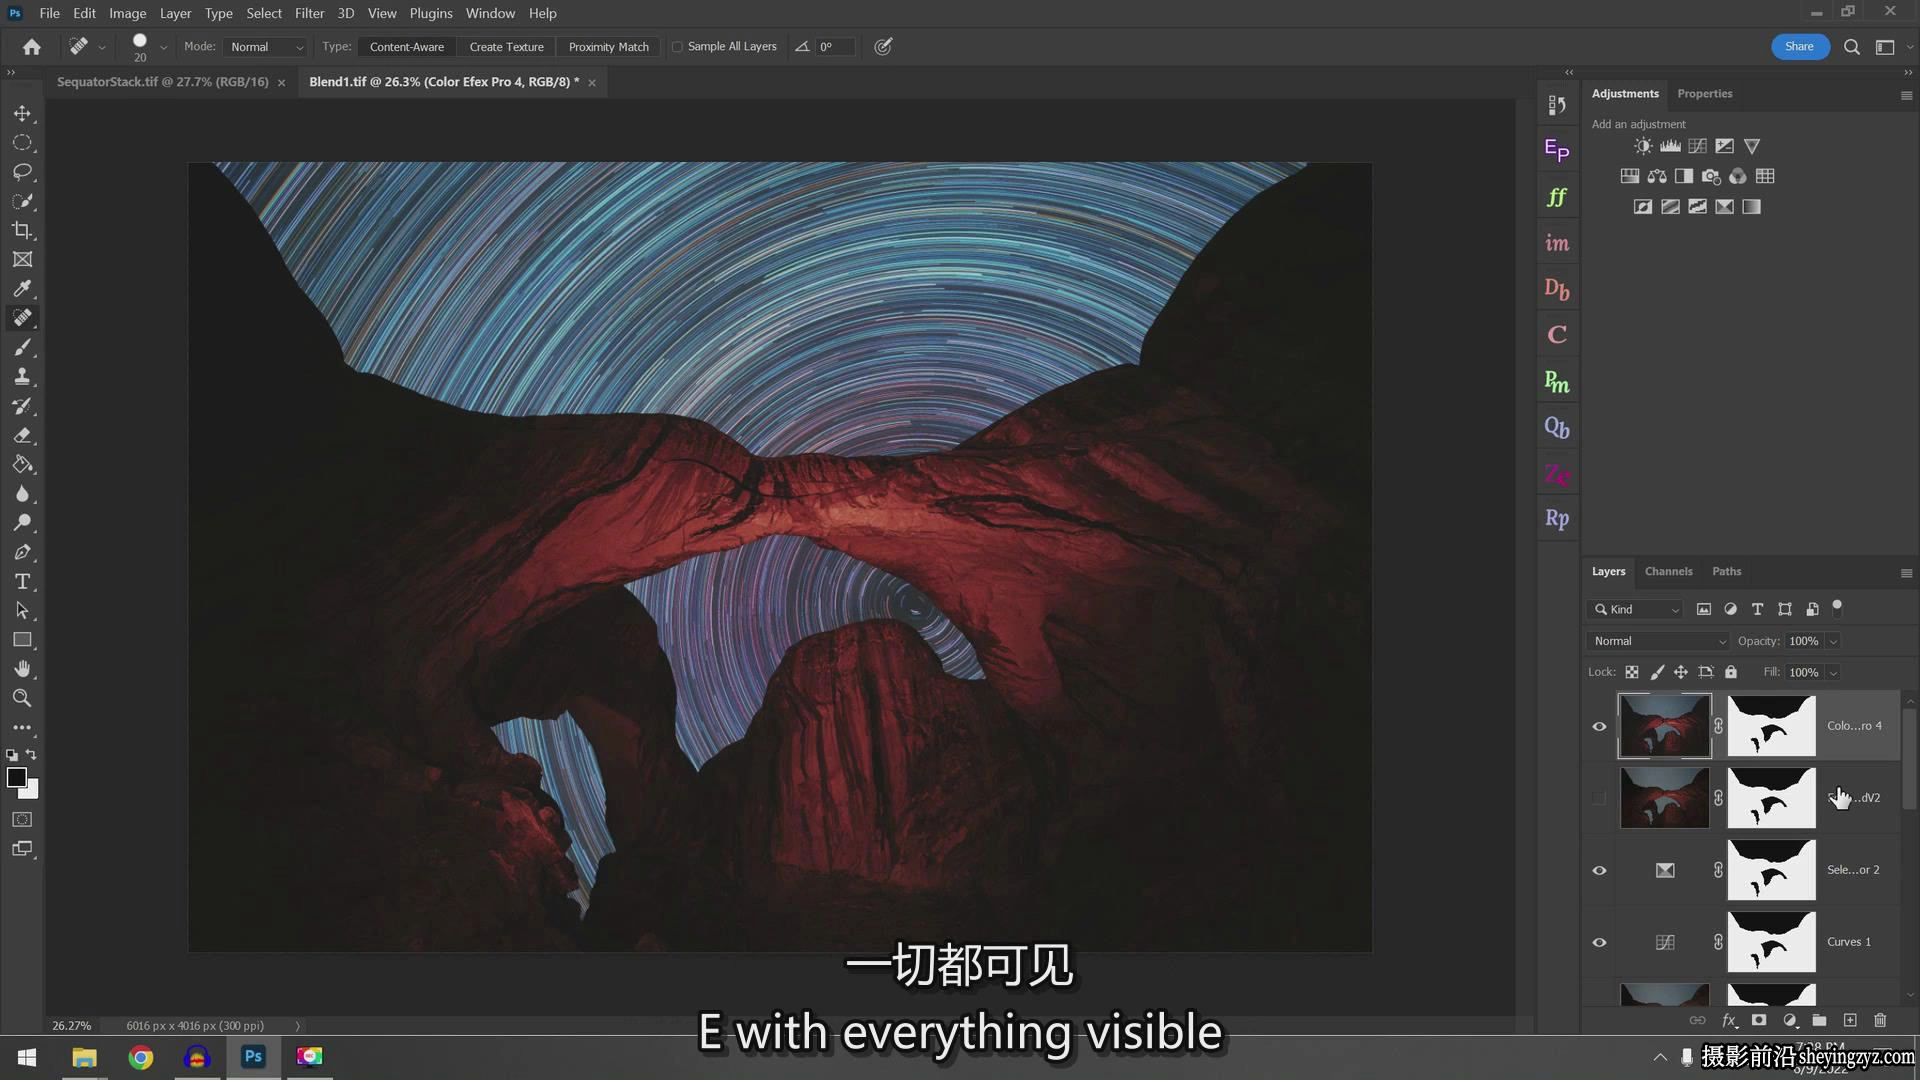Show the hidden dV2 layer
The image size is (1920, 1080).
click(x=1599, y=798)
